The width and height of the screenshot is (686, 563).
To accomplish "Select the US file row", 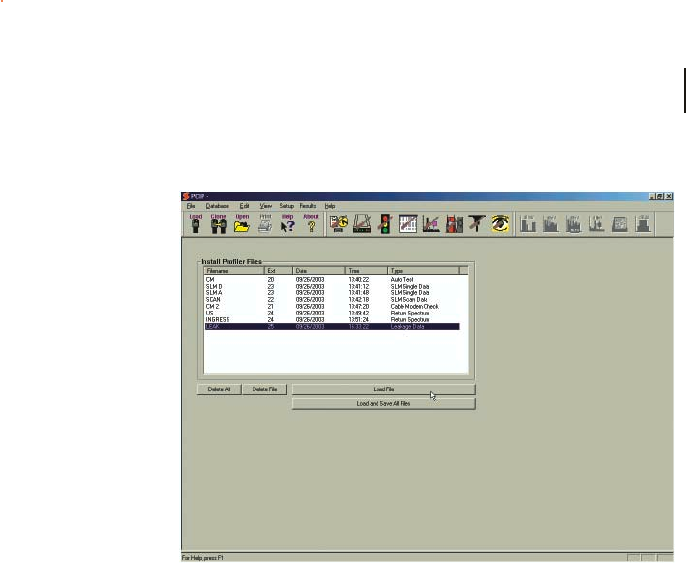I will tap(332, 313).
